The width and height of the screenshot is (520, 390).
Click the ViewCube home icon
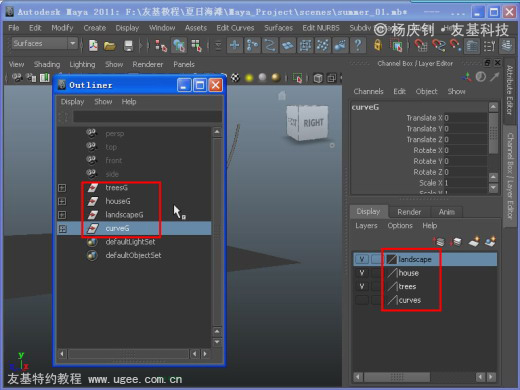click(x=282, y=96)
